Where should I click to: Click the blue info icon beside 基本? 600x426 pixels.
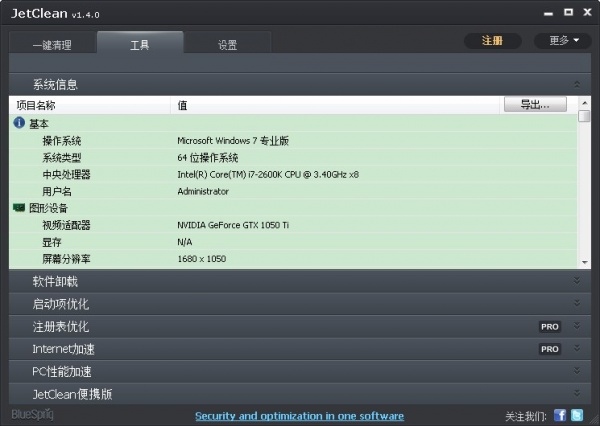(19, 123)
